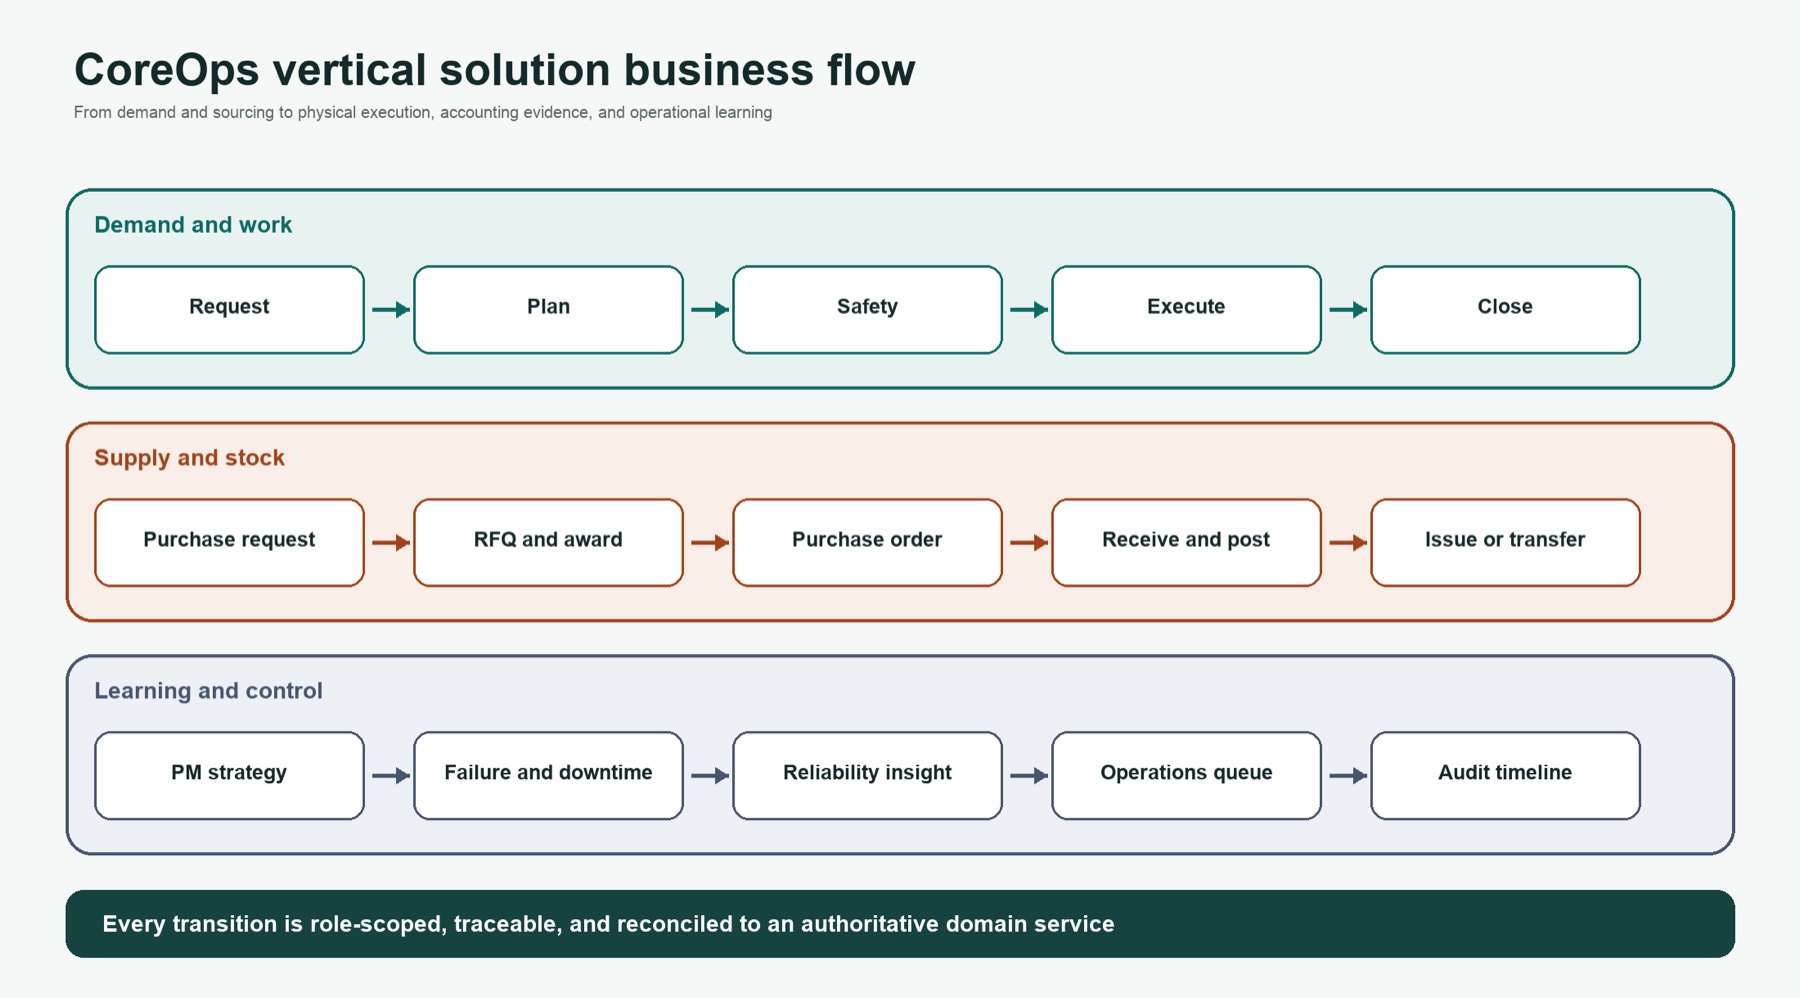Click the Receive and post box
The image size is (1800, 998).
point(1186,542)
